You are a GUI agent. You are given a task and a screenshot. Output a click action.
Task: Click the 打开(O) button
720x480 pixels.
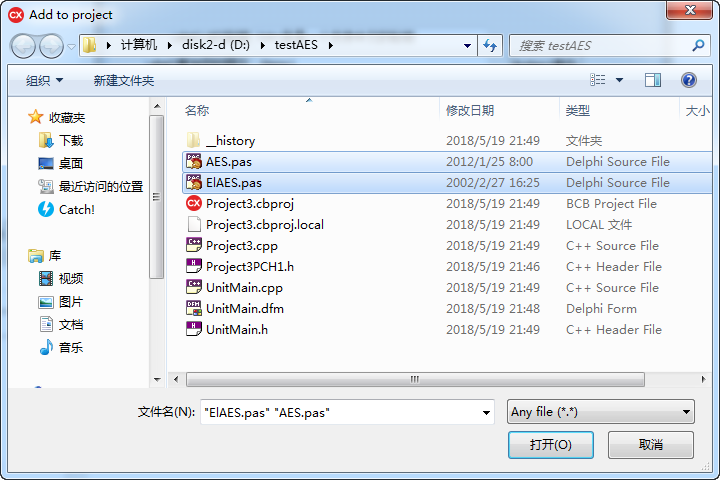pyautogui.click(x=551, y=445)
